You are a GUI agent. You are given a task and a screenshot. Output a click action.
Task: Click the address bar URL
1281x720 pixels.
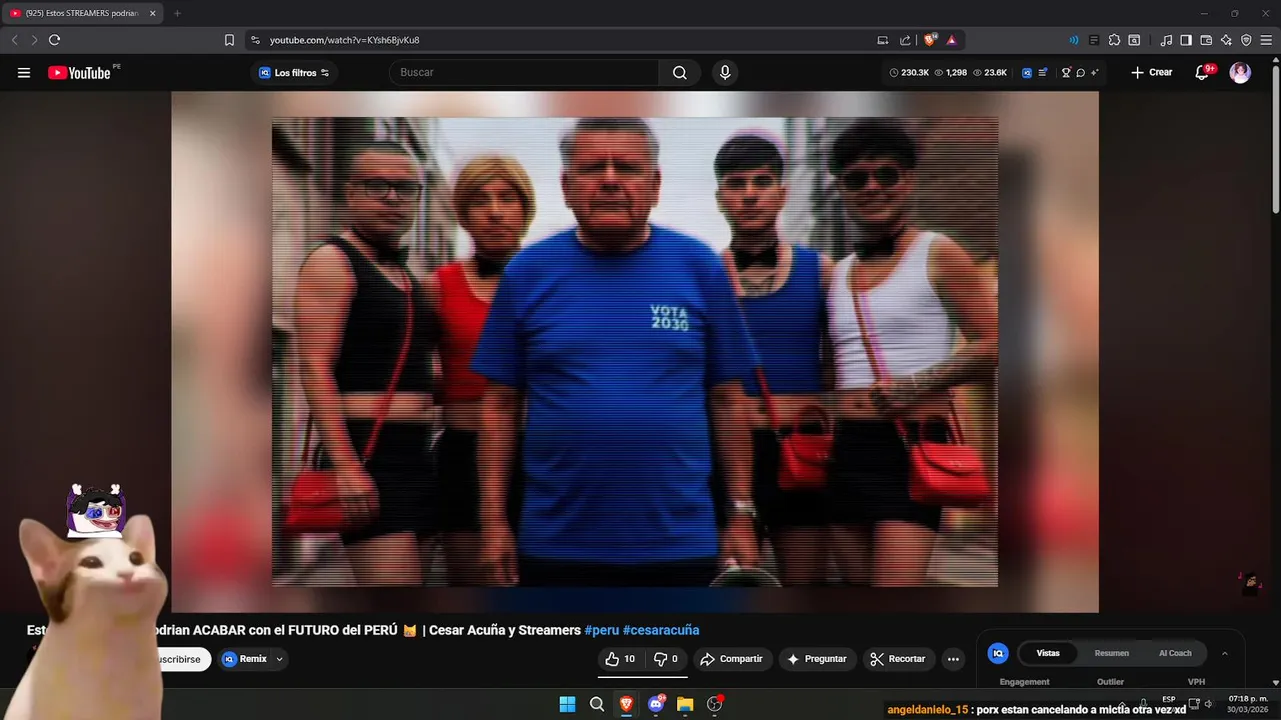click(345, 40)
